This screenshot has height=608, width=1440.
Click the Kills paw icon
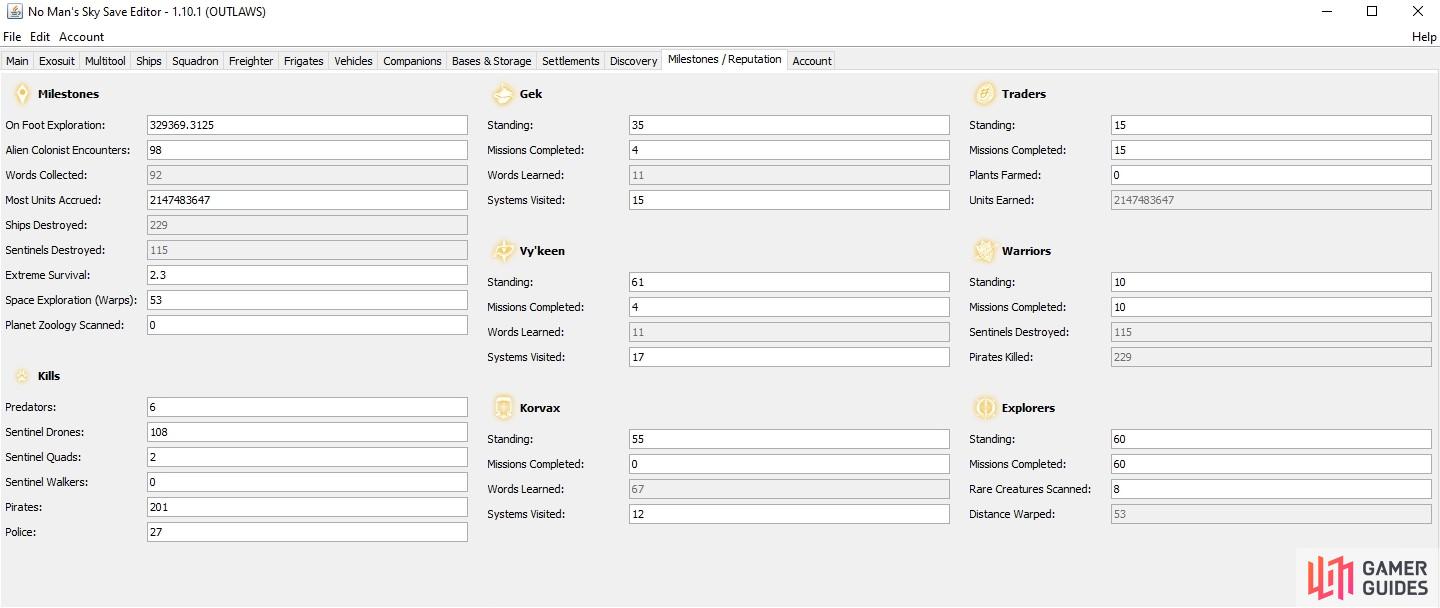coord(22,376)
